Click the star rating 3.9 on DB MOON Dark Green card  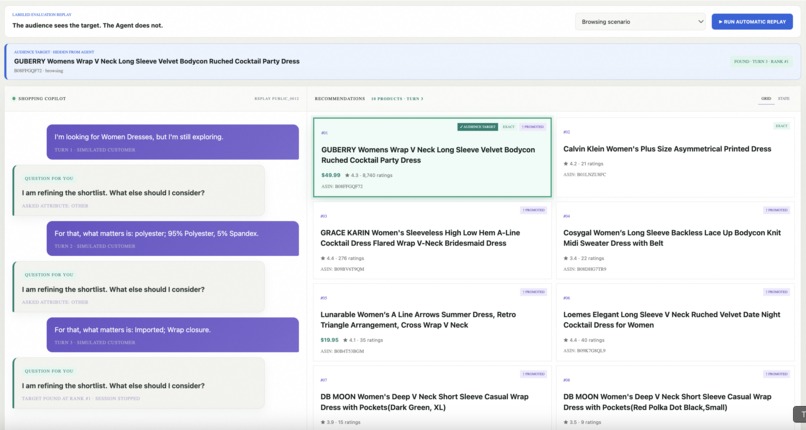(x=340, y=422)
